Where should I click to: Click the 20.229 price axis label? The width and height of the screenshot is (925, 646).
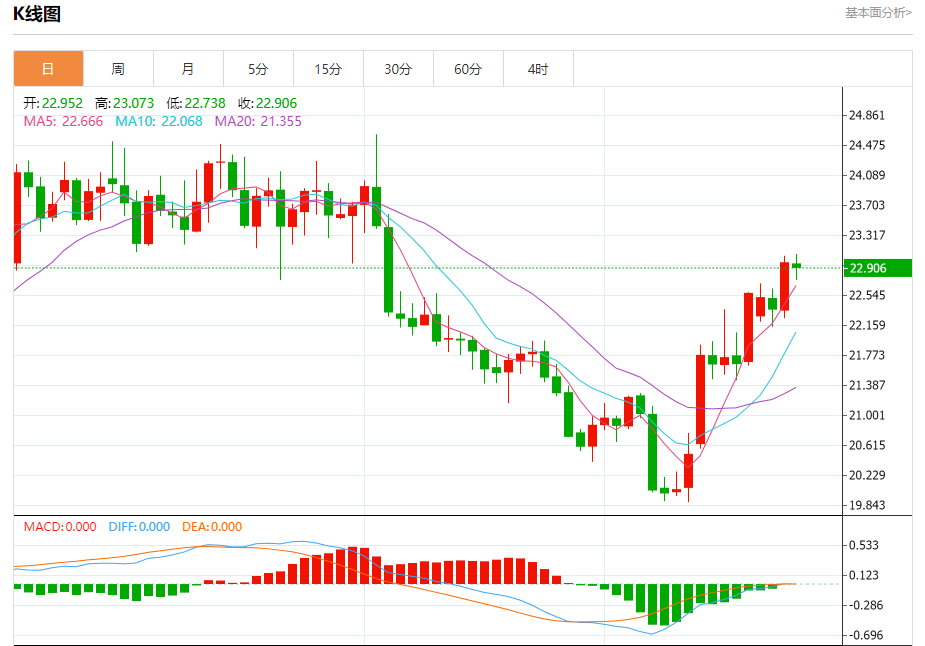(867, 475)
